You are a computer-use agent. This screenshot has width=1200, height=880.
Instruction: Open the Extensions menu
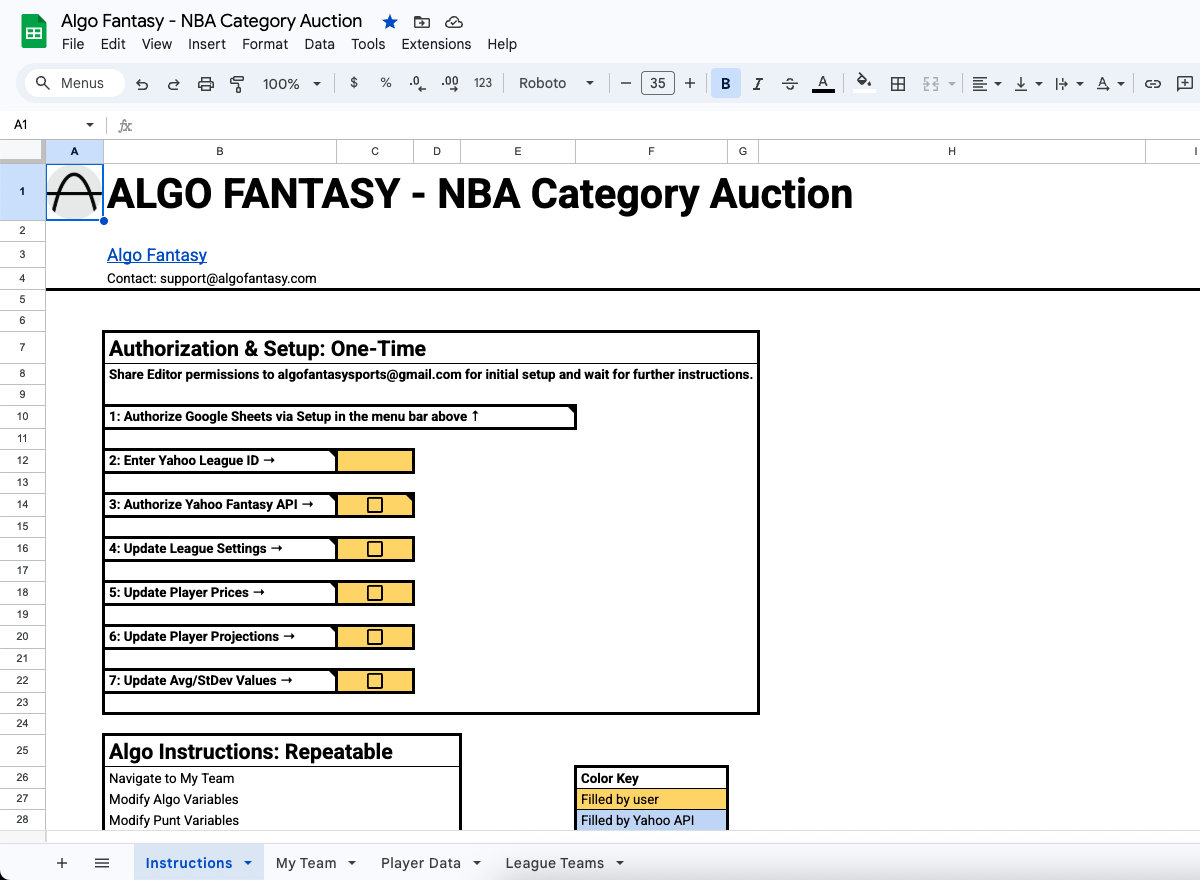tap(436, 44)
